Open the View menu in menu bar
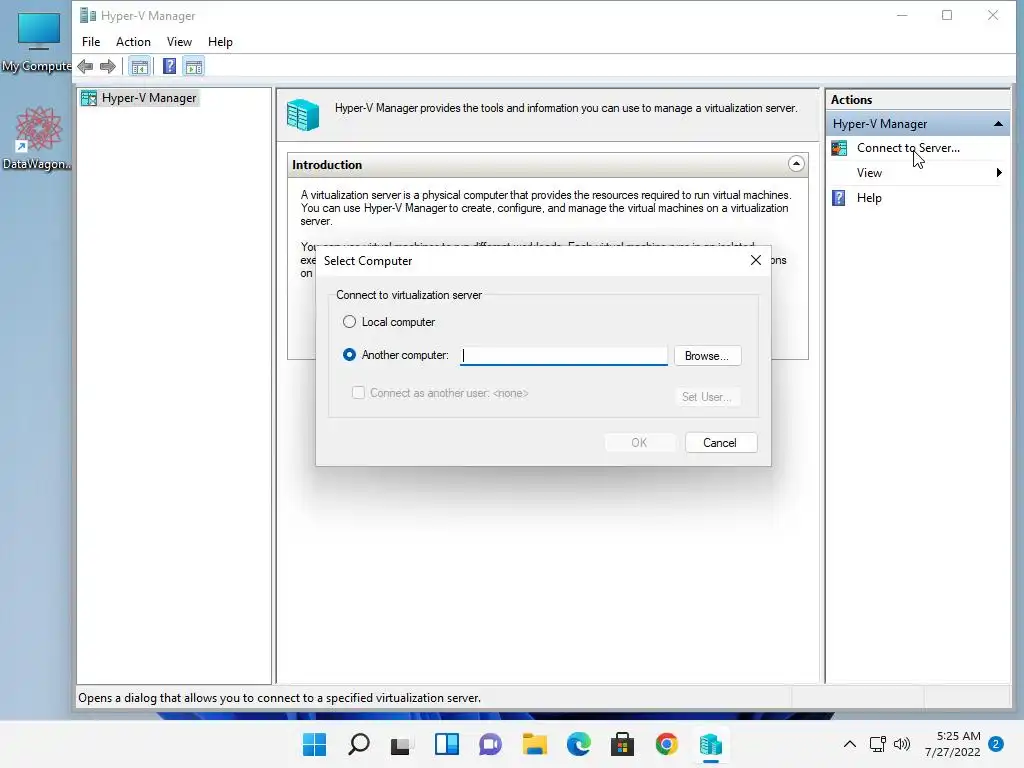 click(179, 42)
